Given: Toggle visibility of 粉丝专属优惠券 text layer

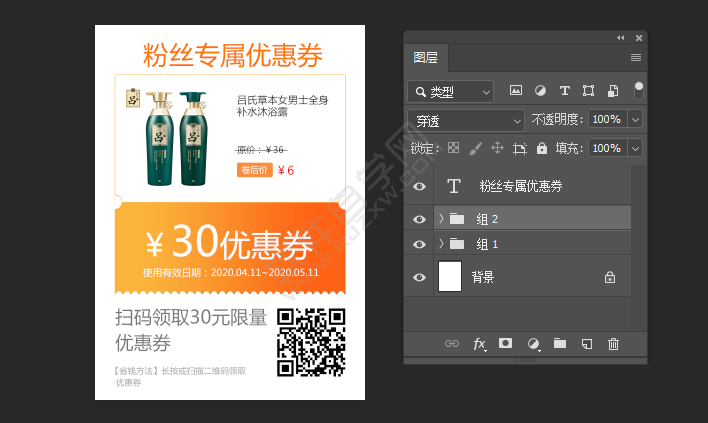Looking at the screenshot, I should pos(419,187).
